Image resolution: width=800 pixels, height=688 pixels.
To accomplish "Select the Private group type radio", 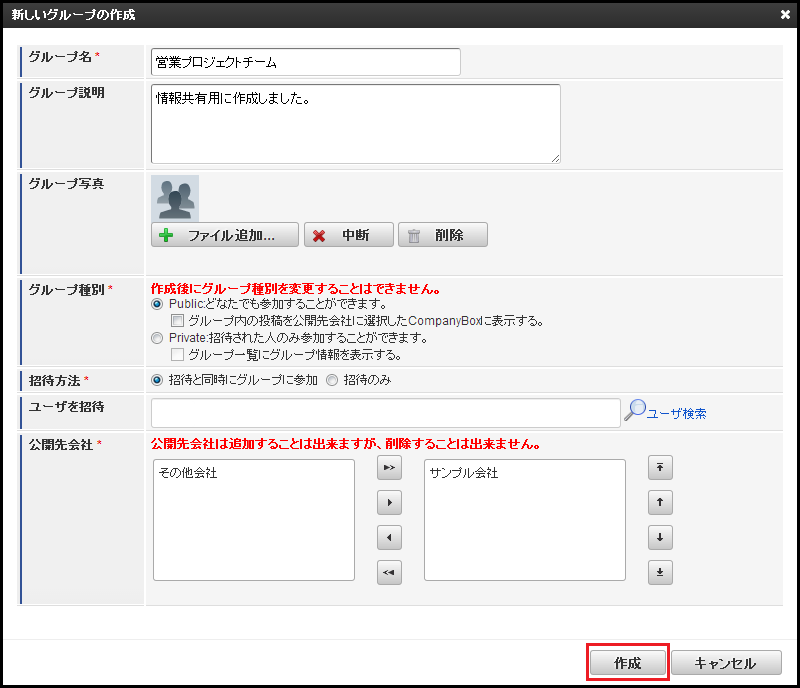I will (157, 338).
